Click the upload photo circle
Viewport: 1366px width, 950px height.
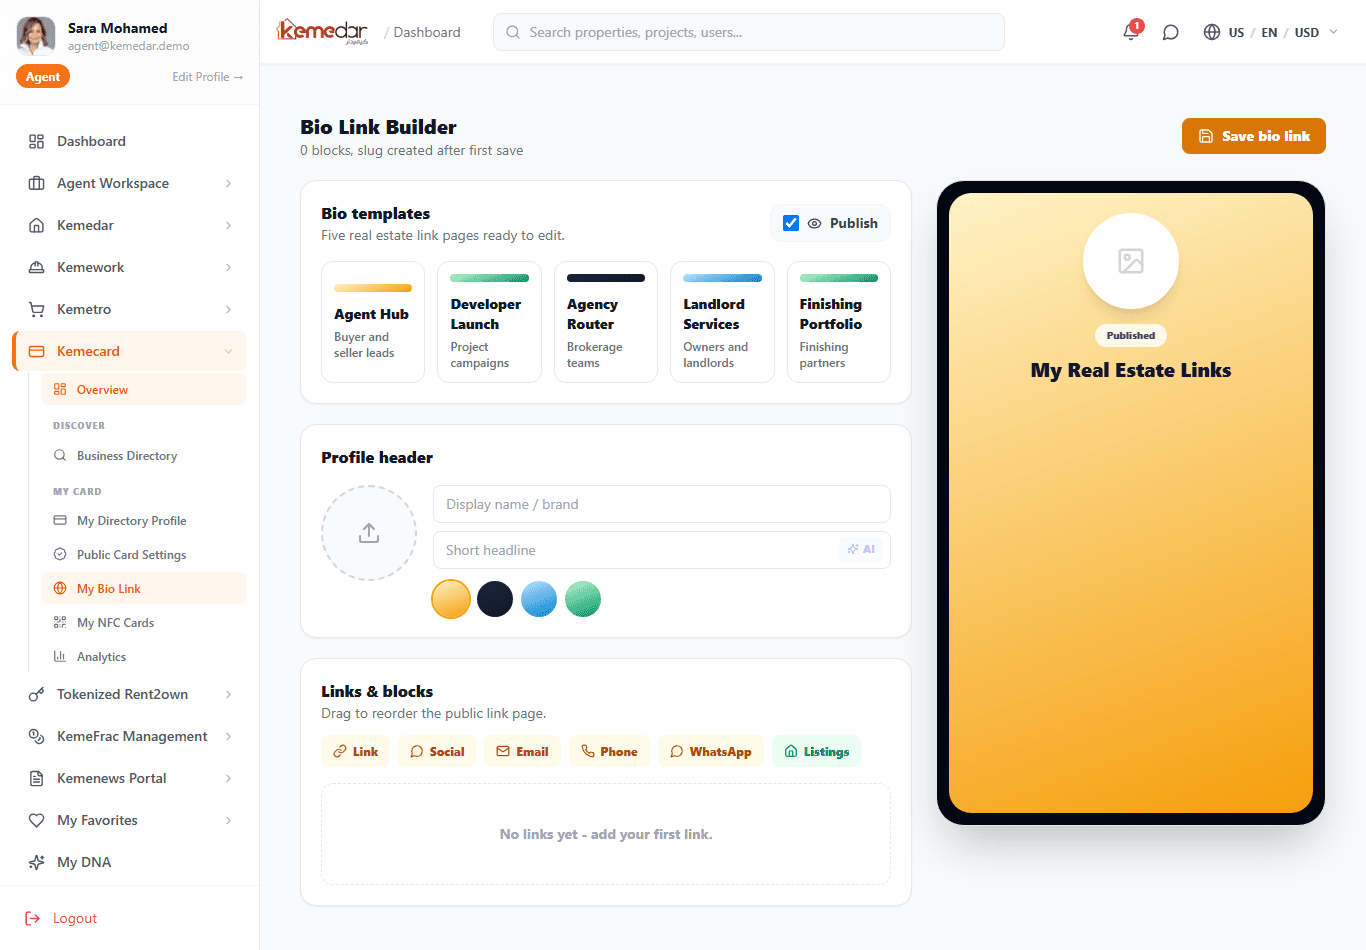point(369,533)
